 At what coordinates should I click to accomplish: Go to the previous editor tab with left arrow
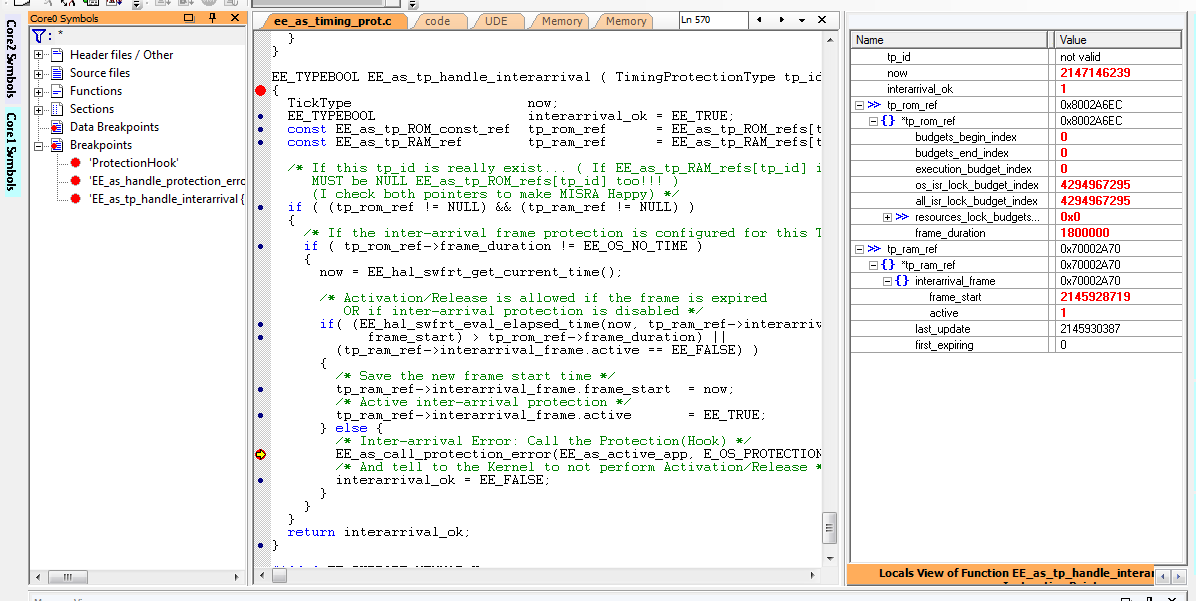(759, 20)
